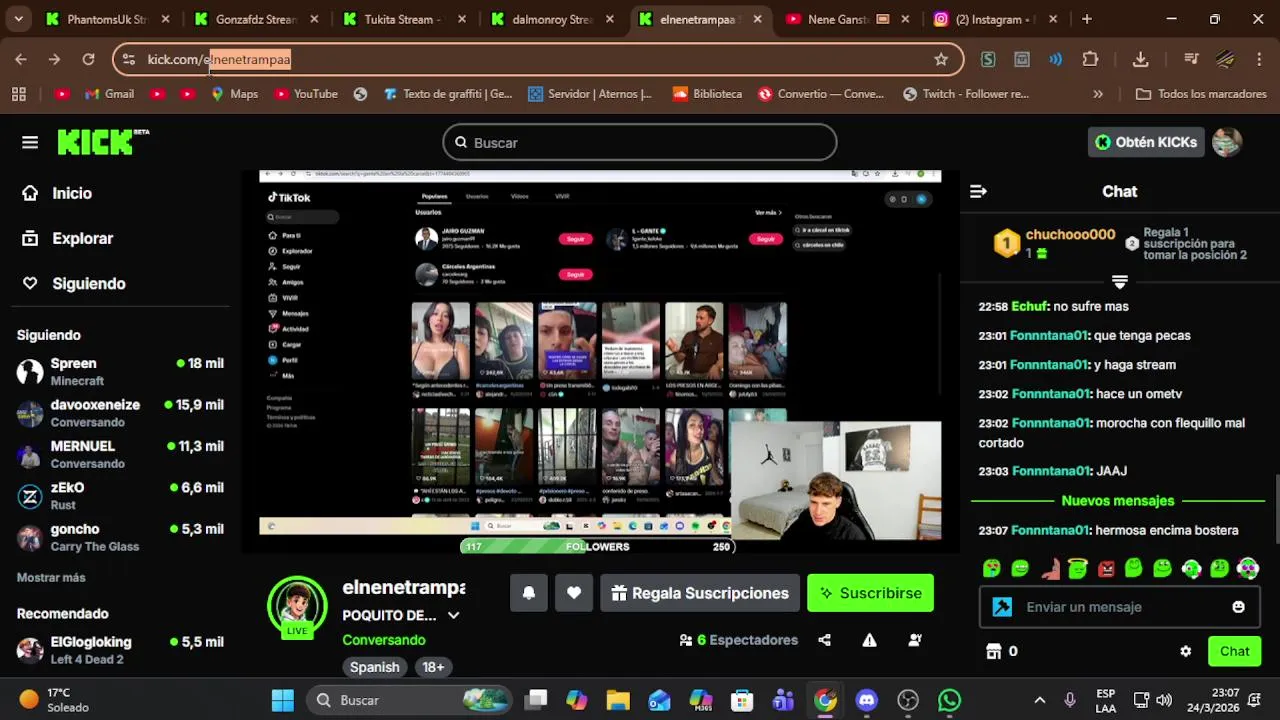Share the stream via share icon
Screen dimensions: 1280x720
tap(825, 640)
